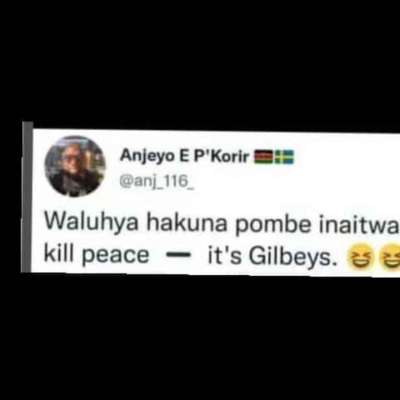
Task: Click the white space right of the handle
Action: (297, 182)
